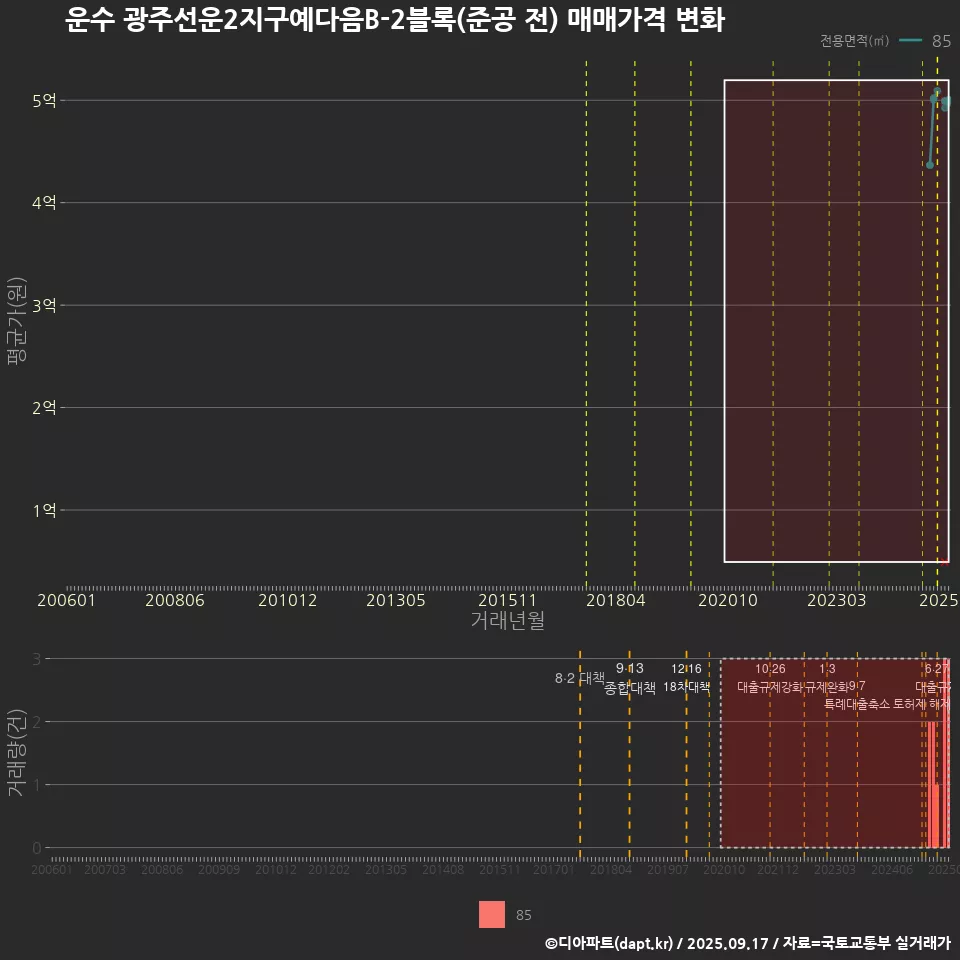Click the 12·16 18차대책 annotation
Viewport: 960px width, 960px height.
coord(686,678)
